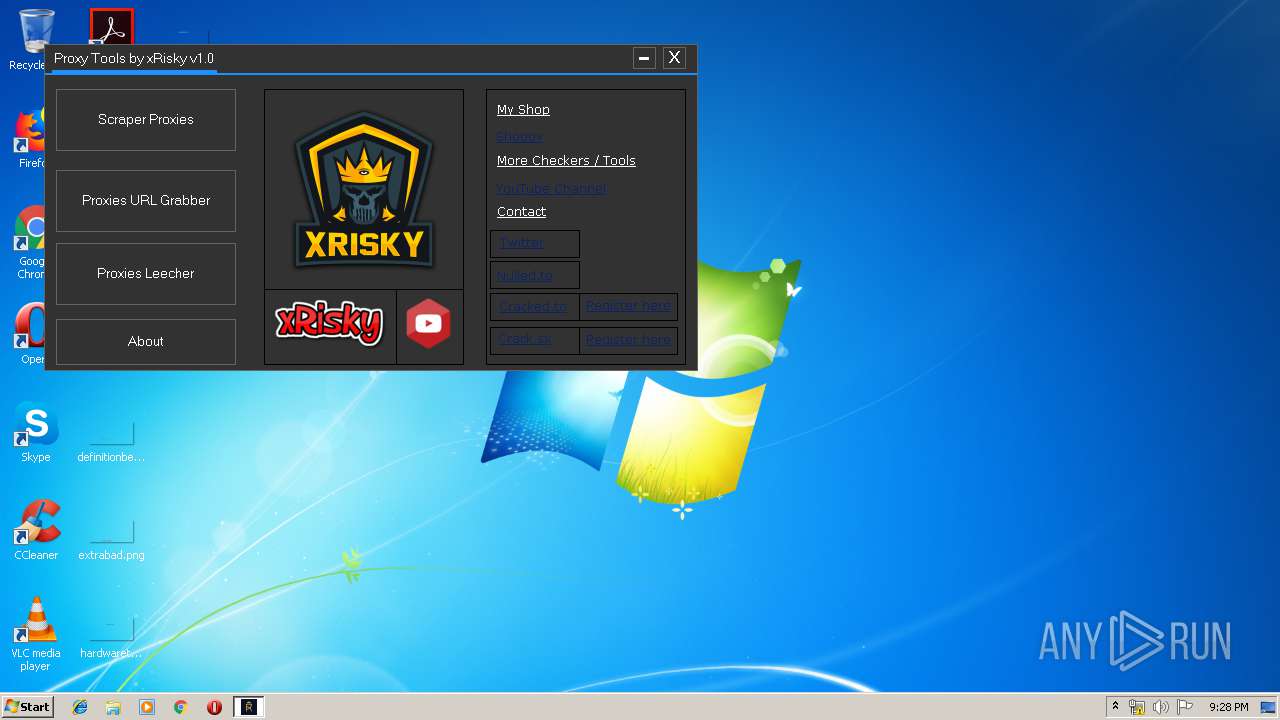This screenshot has width=1280, height=720.
Task: Click the 9:28 PM taskbar clock
Action: coord(1228,707)
